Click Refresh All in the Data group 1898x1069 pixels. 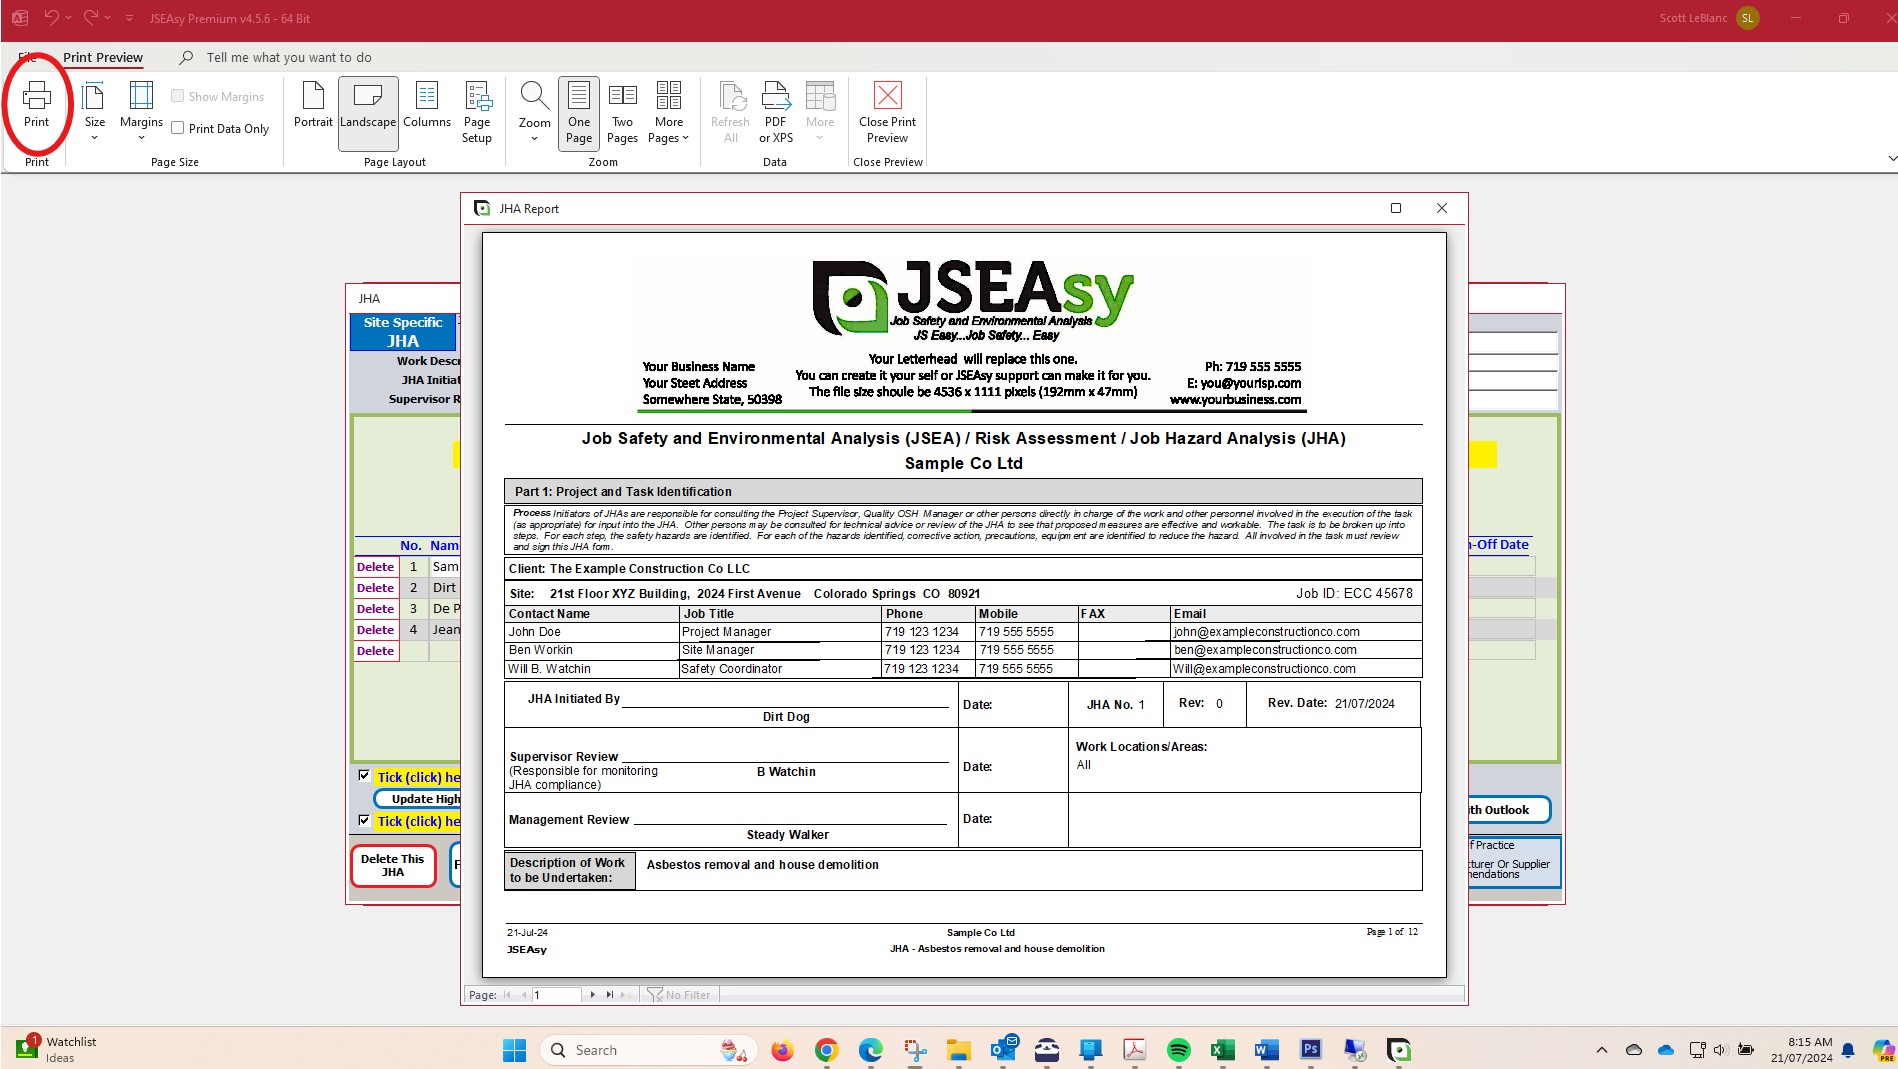730,110
